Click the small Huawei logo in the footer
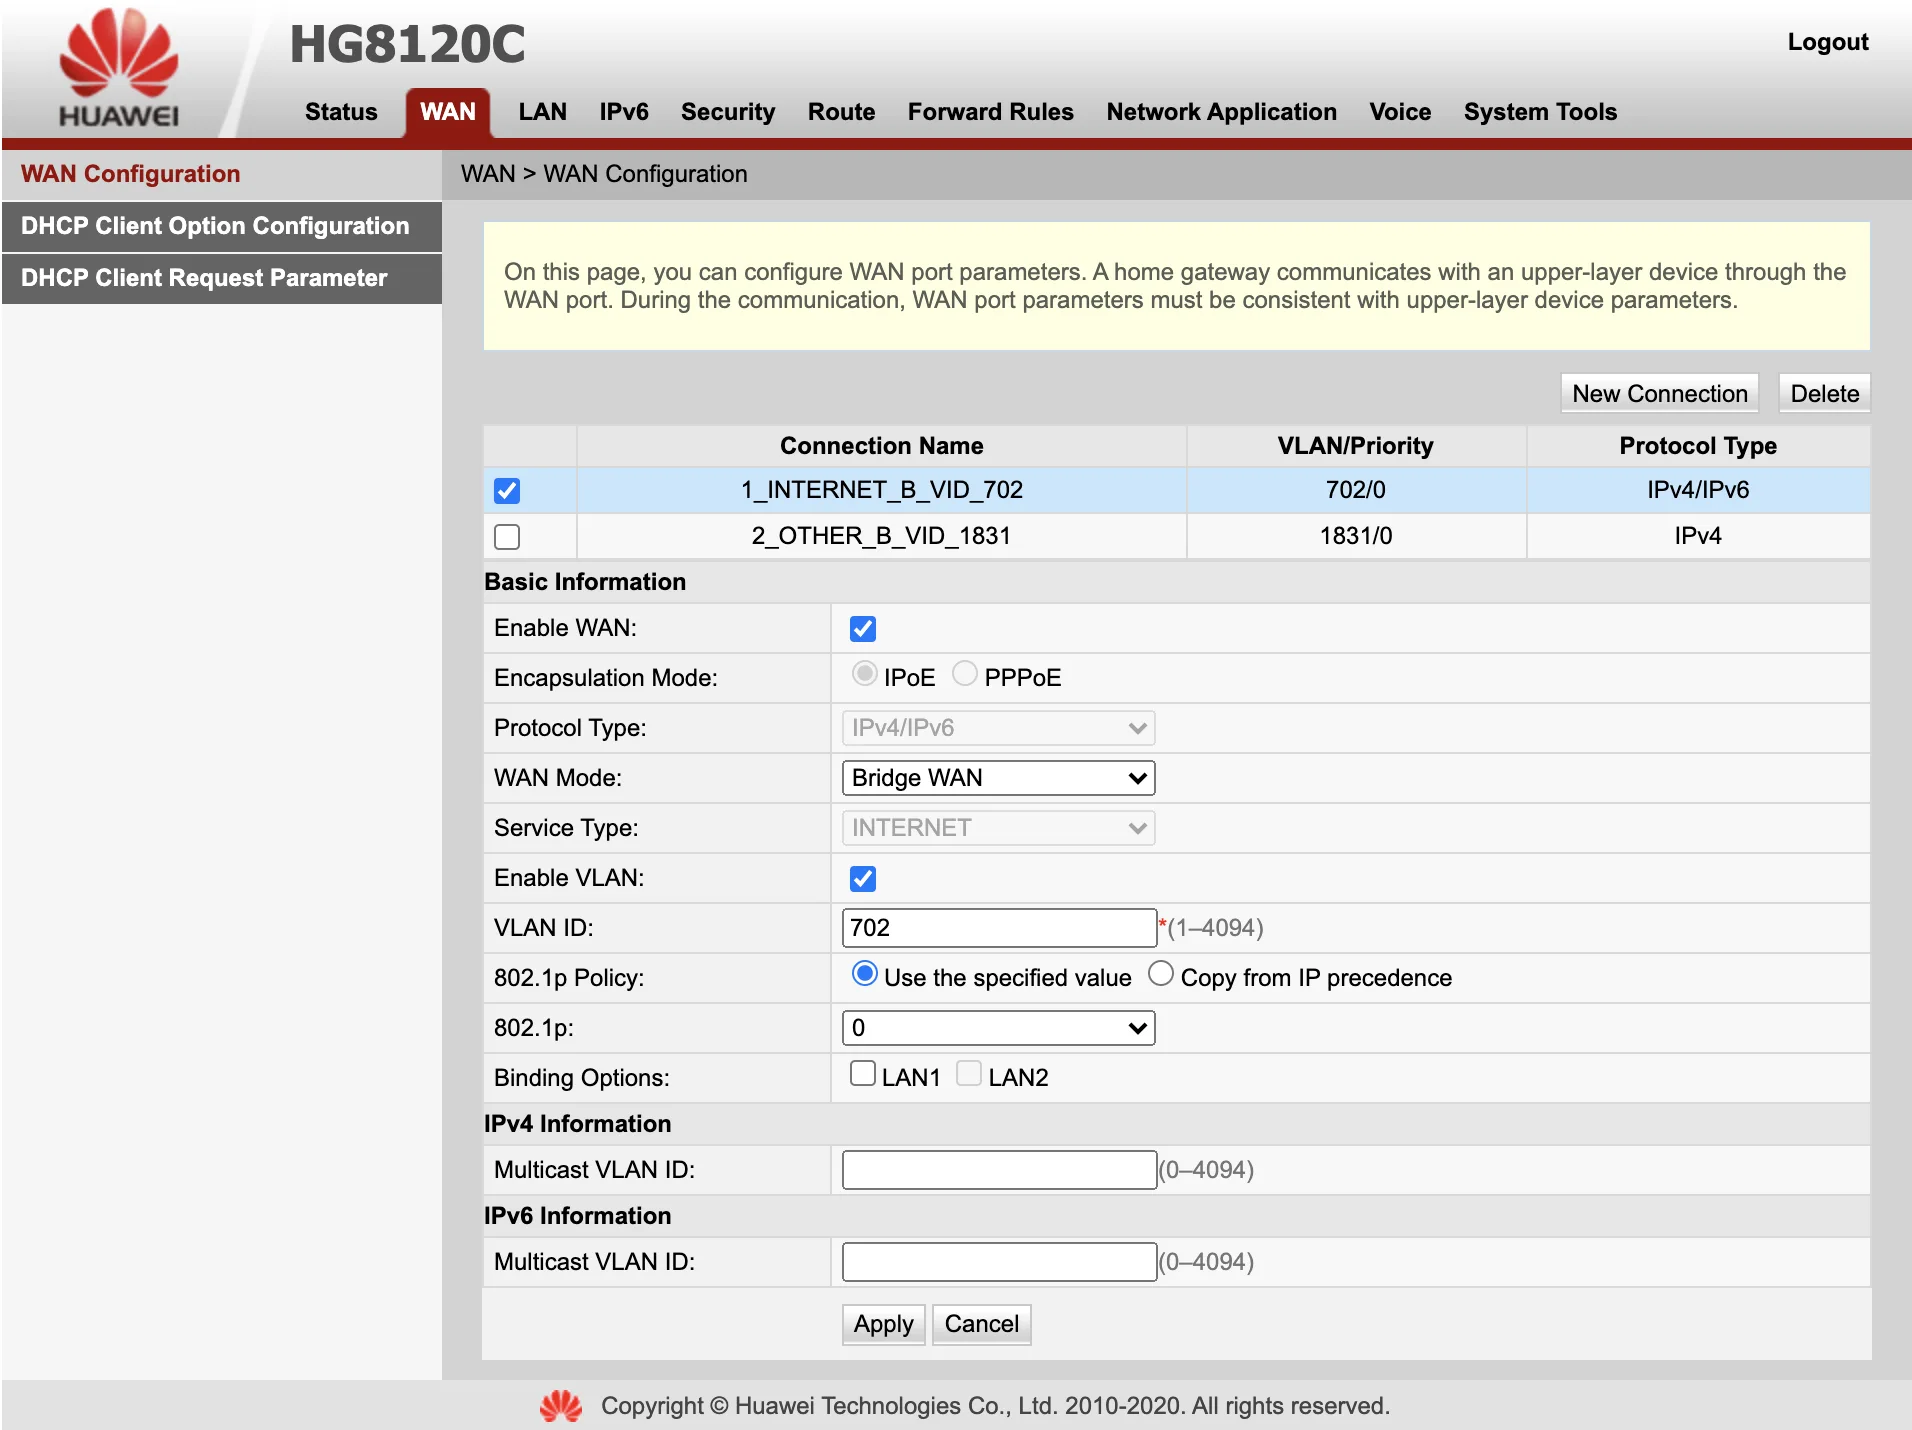 click(x=560, y=1406)
